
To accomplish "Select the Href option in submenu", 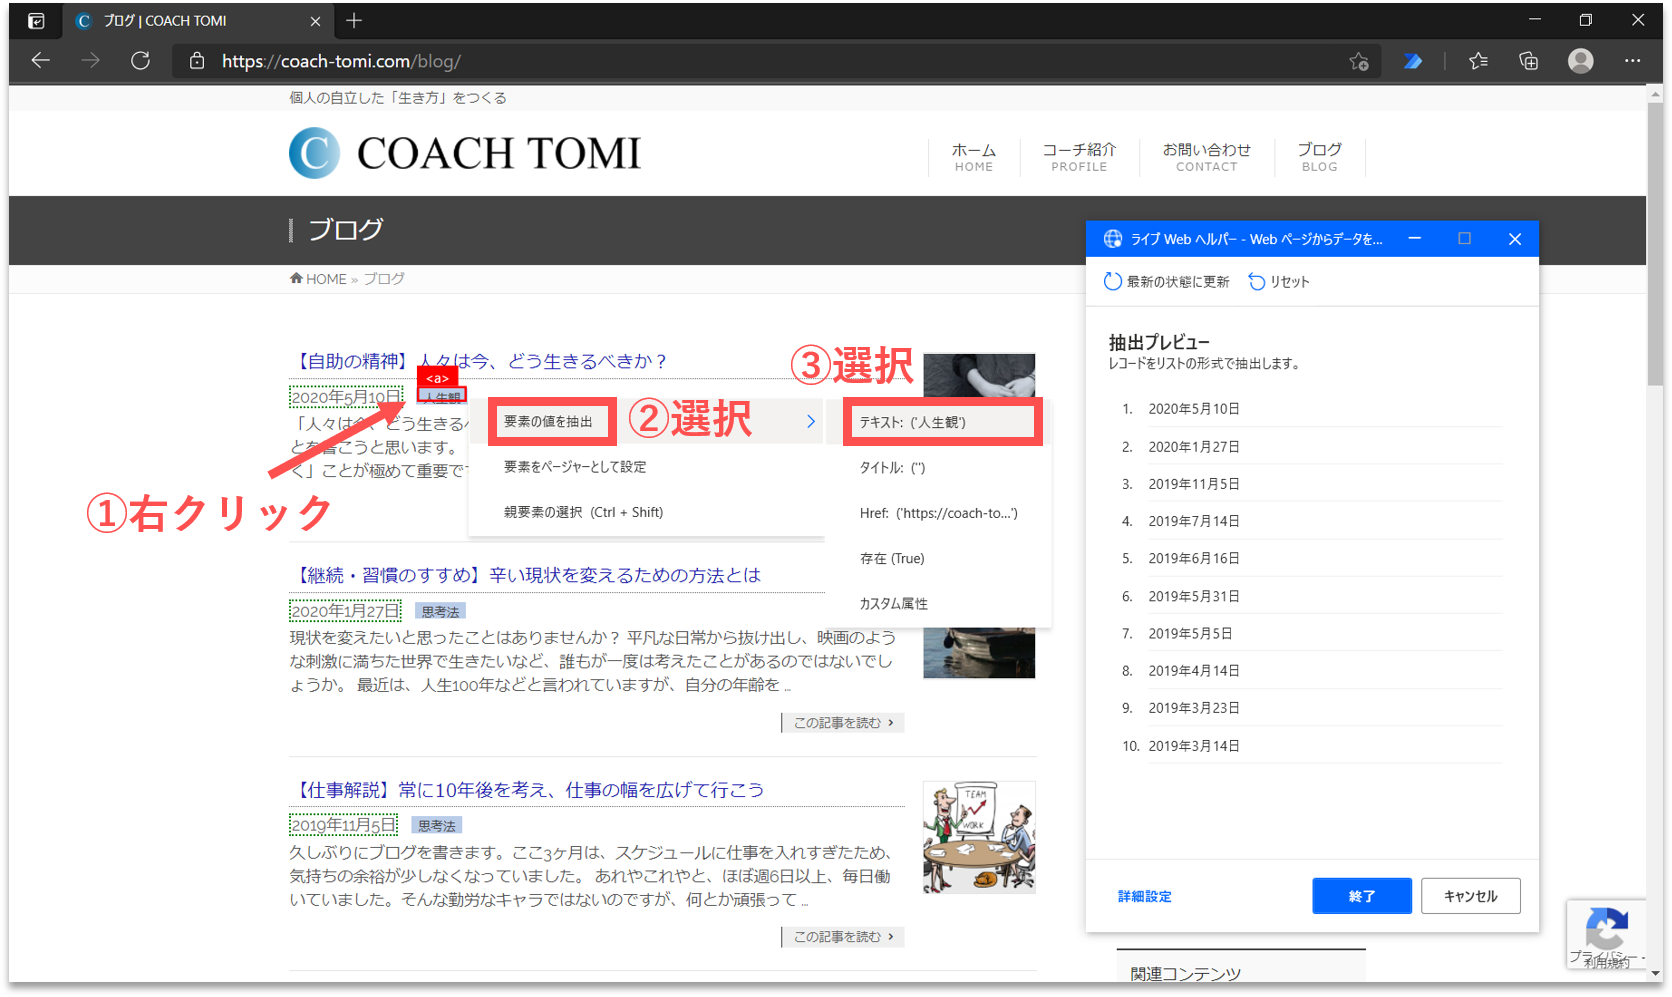I will [938, 513].
